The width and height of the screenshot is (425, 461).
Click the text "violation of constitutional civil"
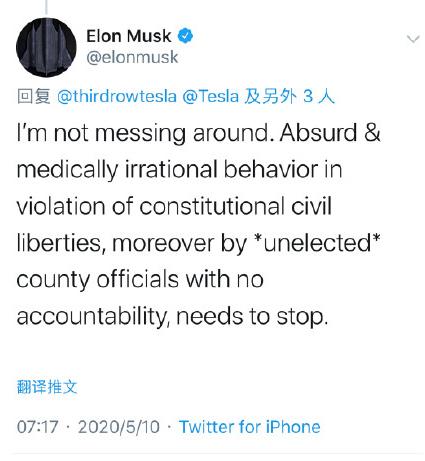pos(174,206)
